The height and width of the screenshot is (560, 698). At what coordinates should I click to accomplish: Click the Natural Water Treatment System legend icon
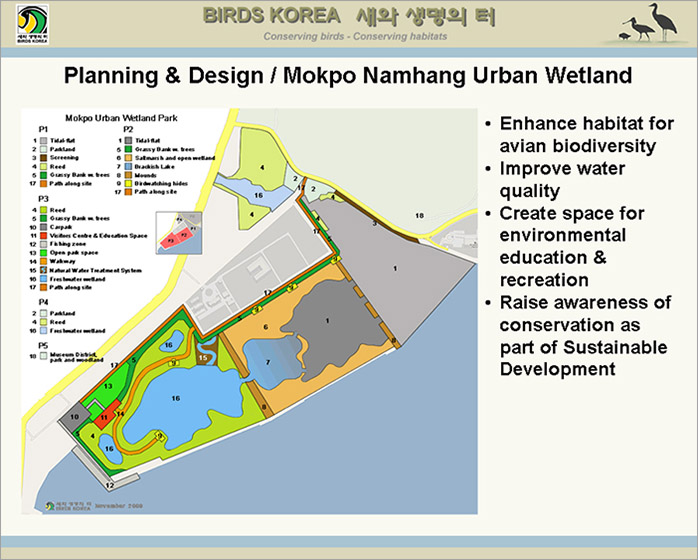[x=43, y=270]
